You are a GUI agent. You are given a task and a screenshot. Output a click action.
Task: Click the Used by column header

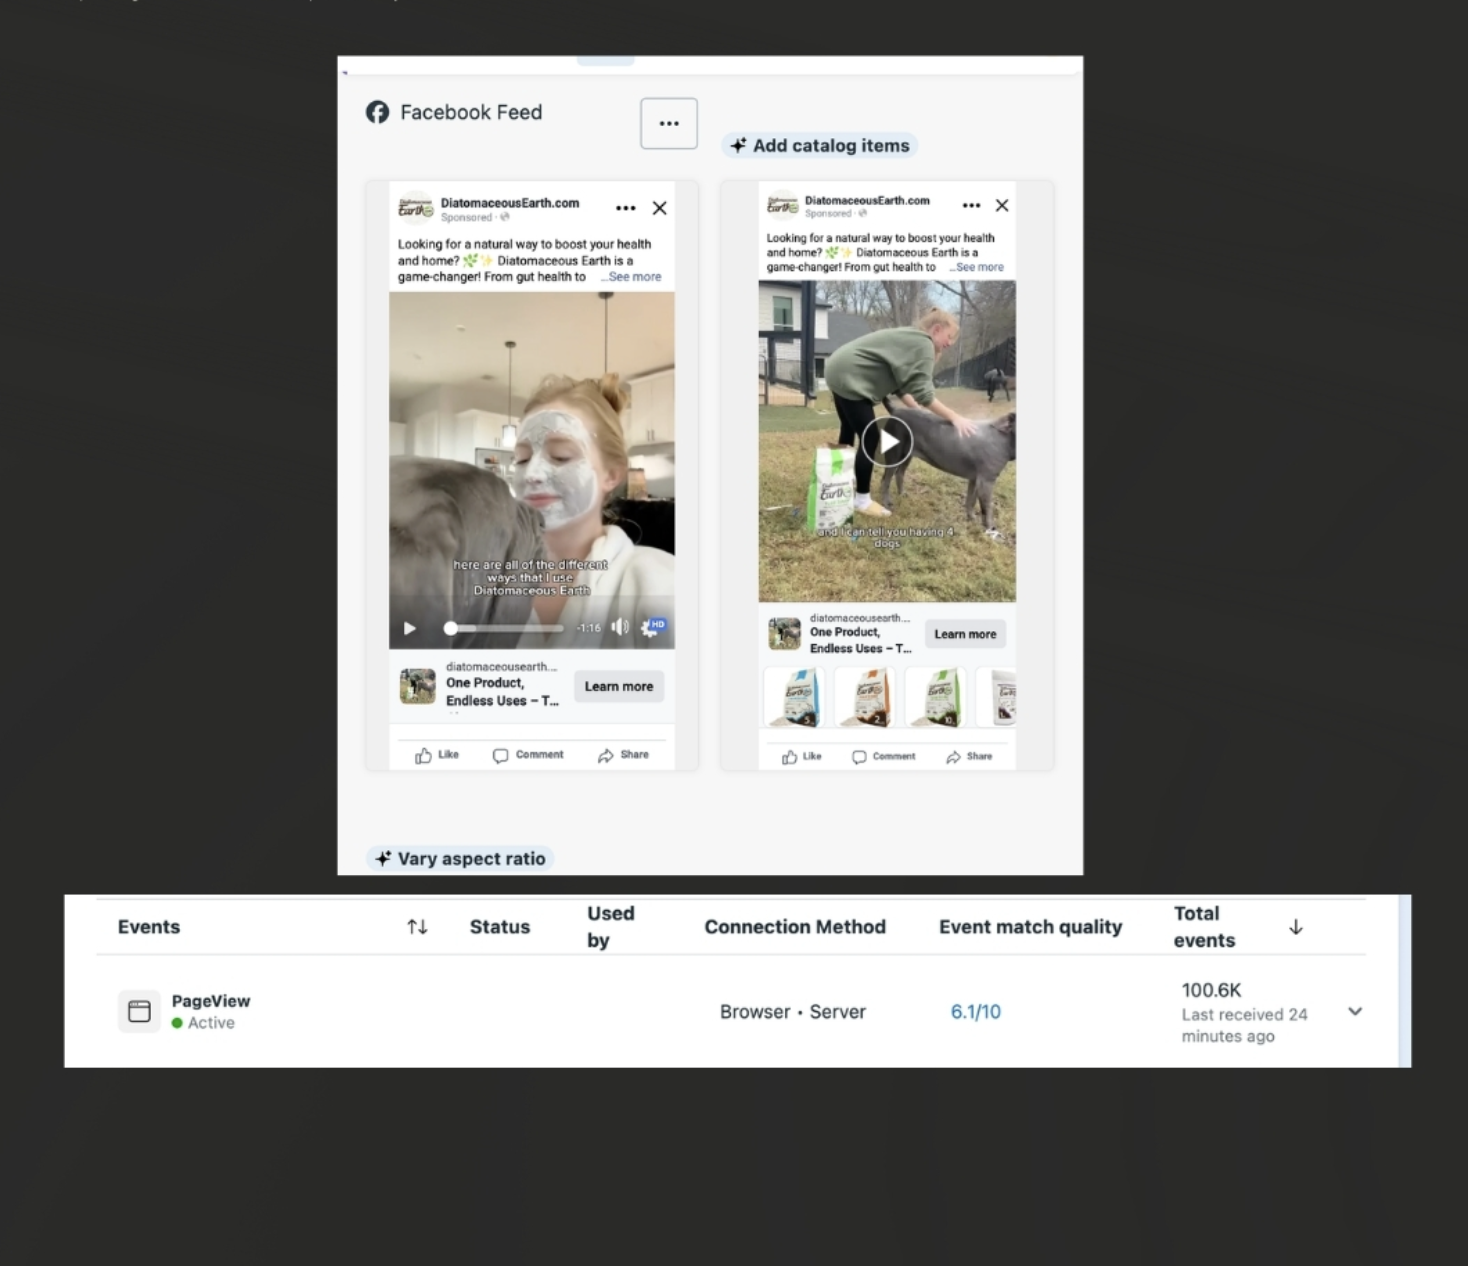[x=610, y=926]
